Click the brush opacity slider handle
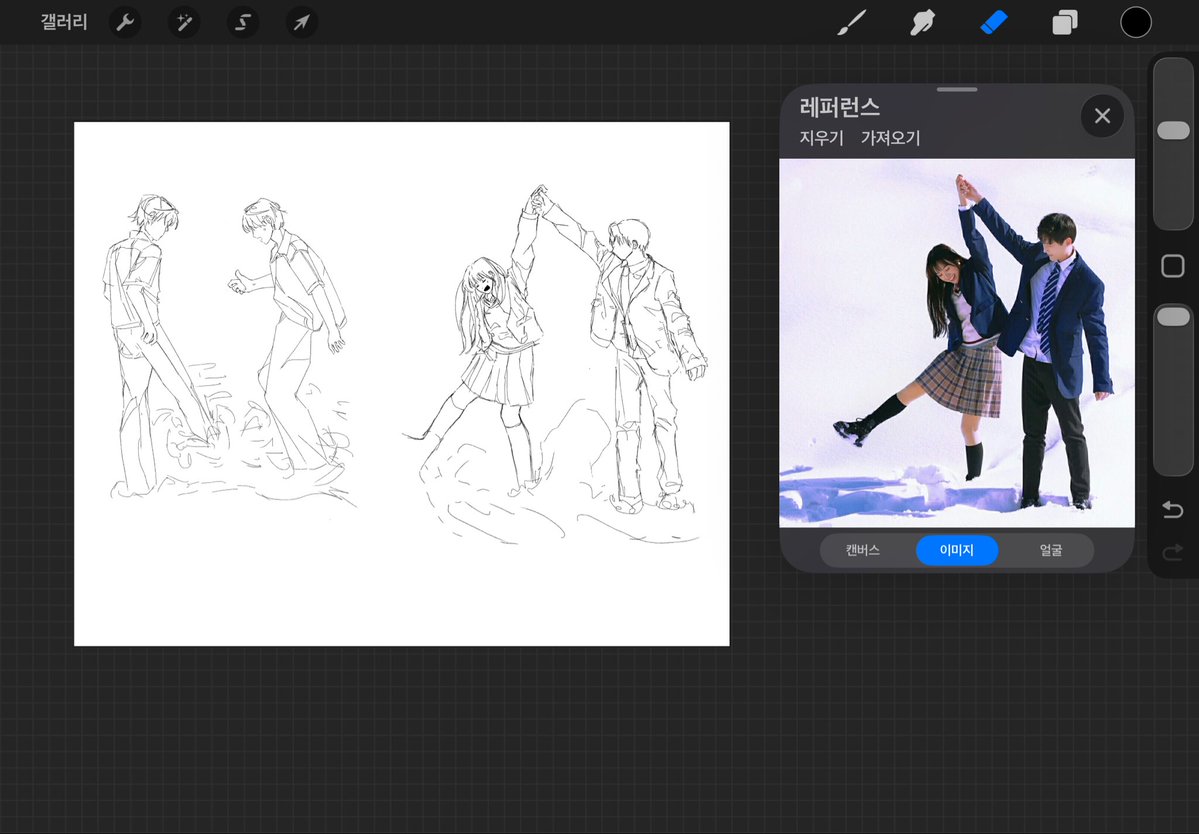 click(1173, 316)
